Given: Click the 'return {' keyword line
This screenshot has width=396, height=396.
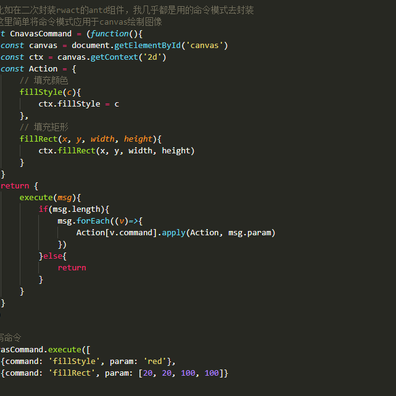Looking at the screenshot, I should (19, 186).
